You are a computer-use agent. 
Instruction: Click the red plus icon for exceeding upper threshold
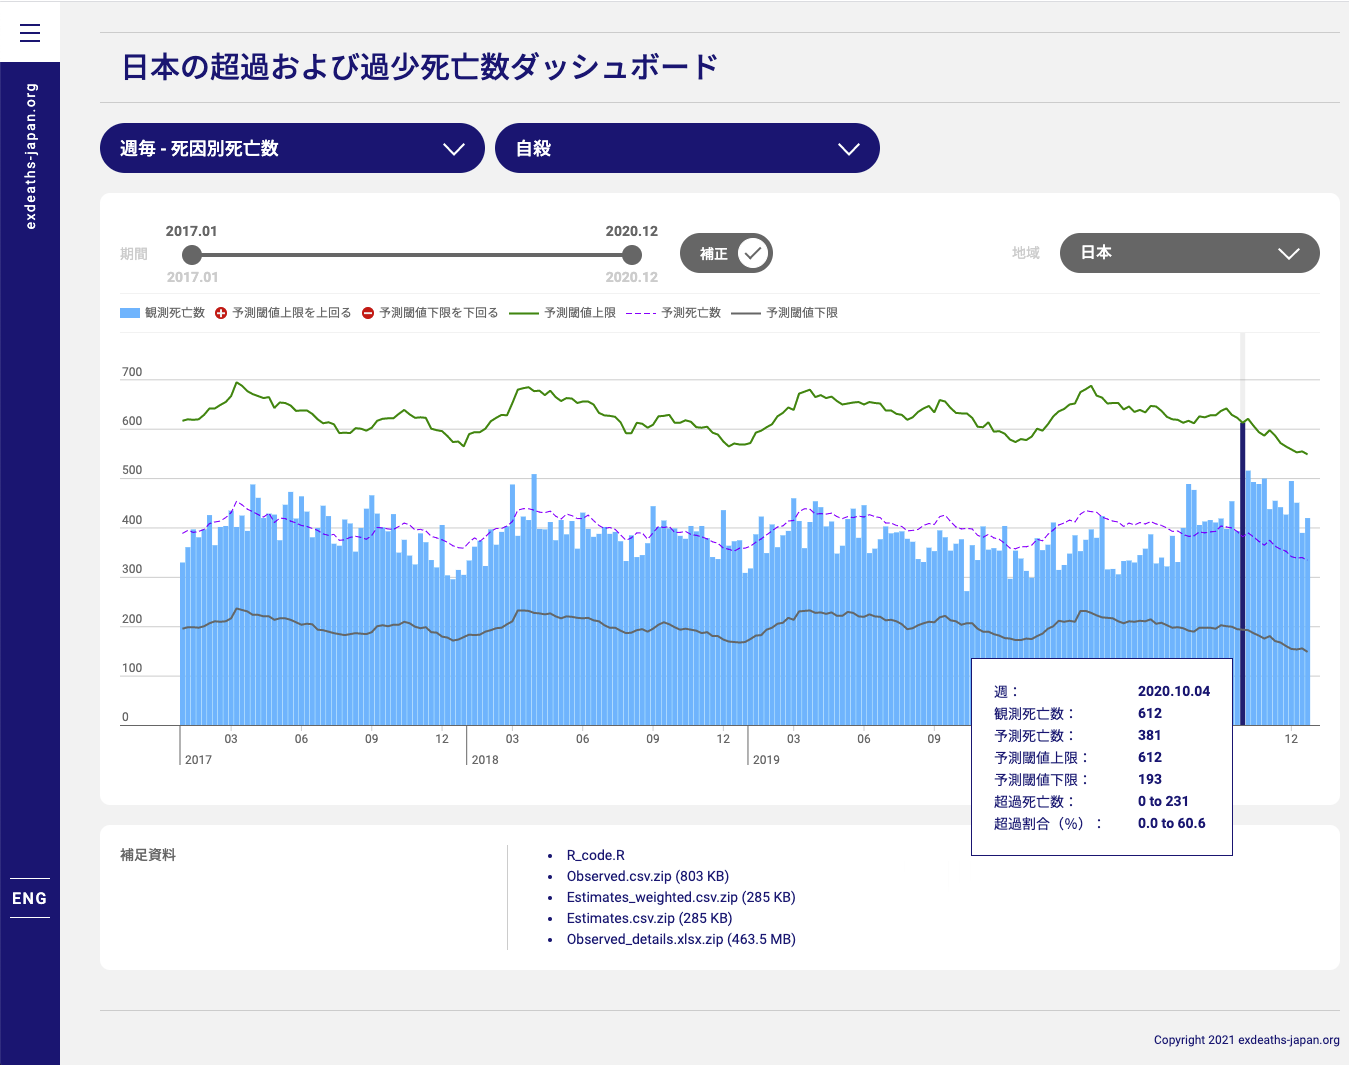[x=221, y=313]
